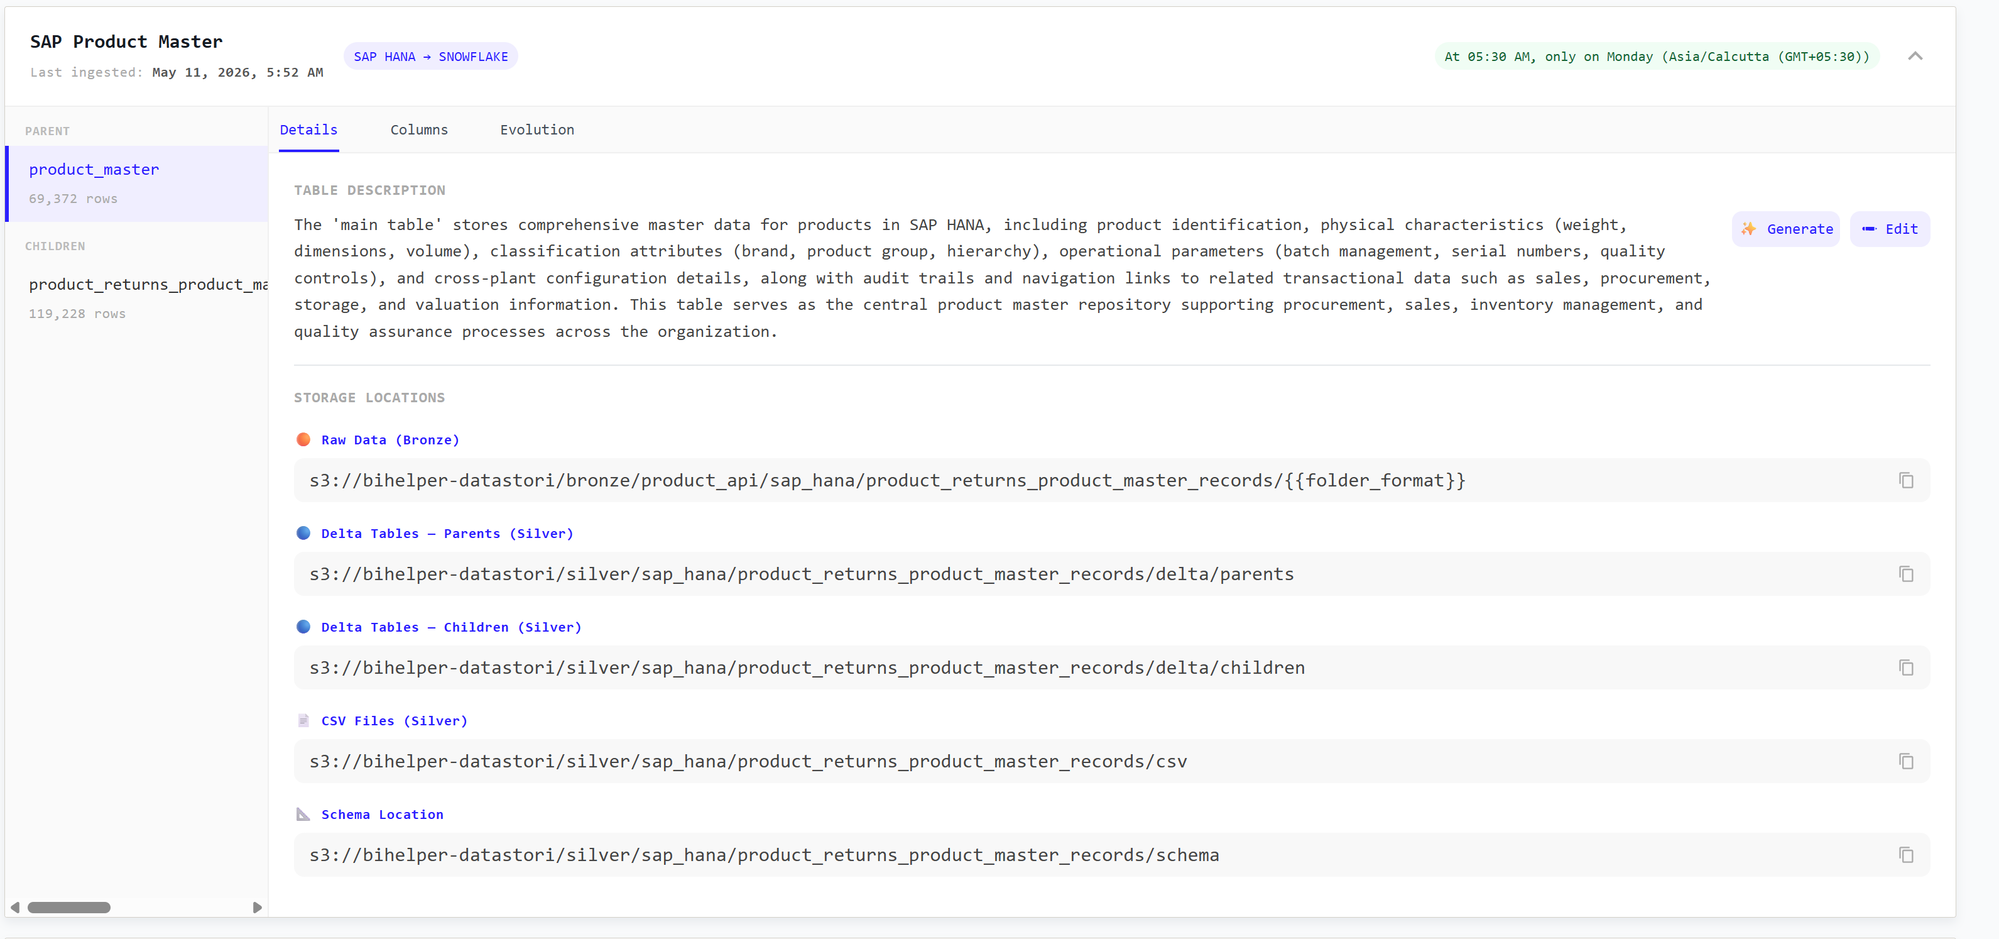Switch to the Columns tab

tap(419, 130)
